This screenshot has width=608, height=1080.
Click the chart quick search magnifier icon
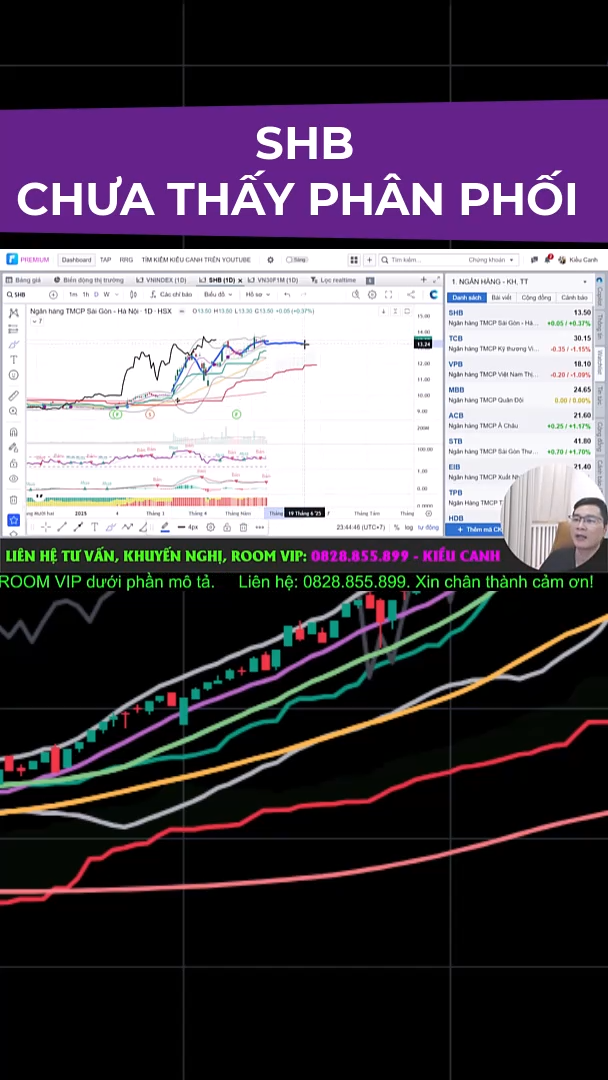pos(356,294)
